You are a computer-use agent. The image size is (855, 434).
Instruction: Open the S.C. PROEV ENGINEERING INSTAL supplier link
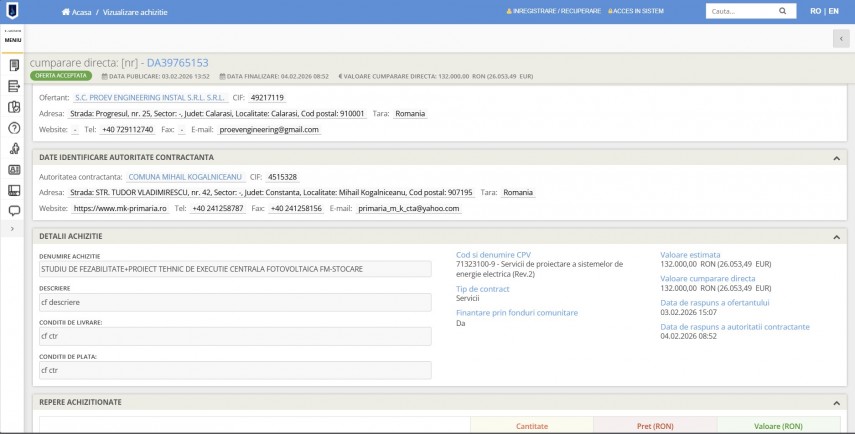point(150,98)
